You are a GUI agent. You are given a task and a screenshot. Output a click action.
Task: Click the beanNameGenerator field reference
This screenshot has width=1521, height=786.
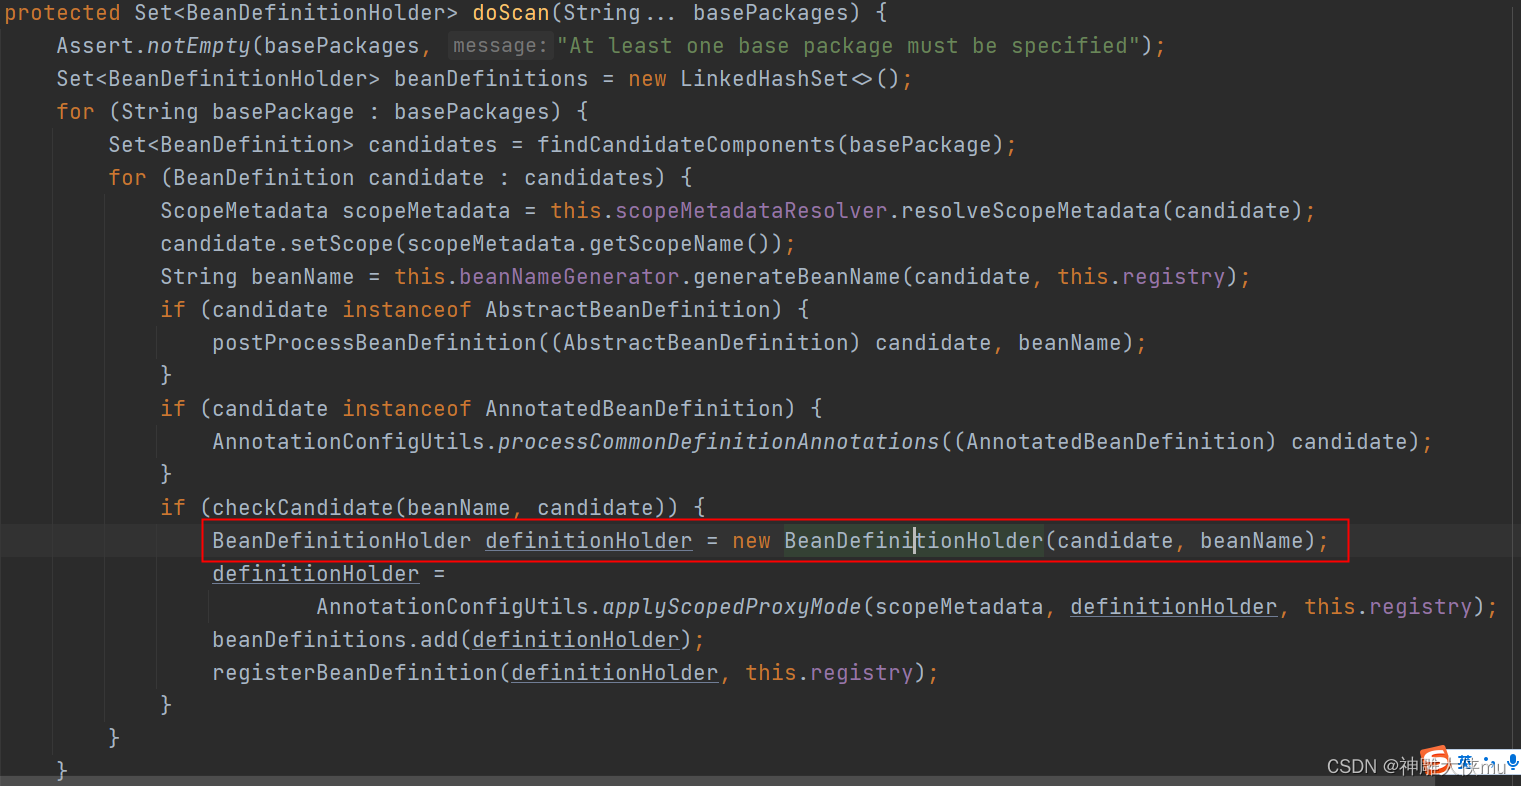coord(569,277)
